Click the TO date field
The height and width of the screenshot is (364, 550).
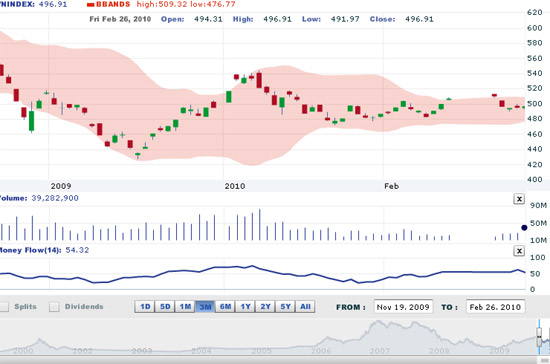click(495, 307)
